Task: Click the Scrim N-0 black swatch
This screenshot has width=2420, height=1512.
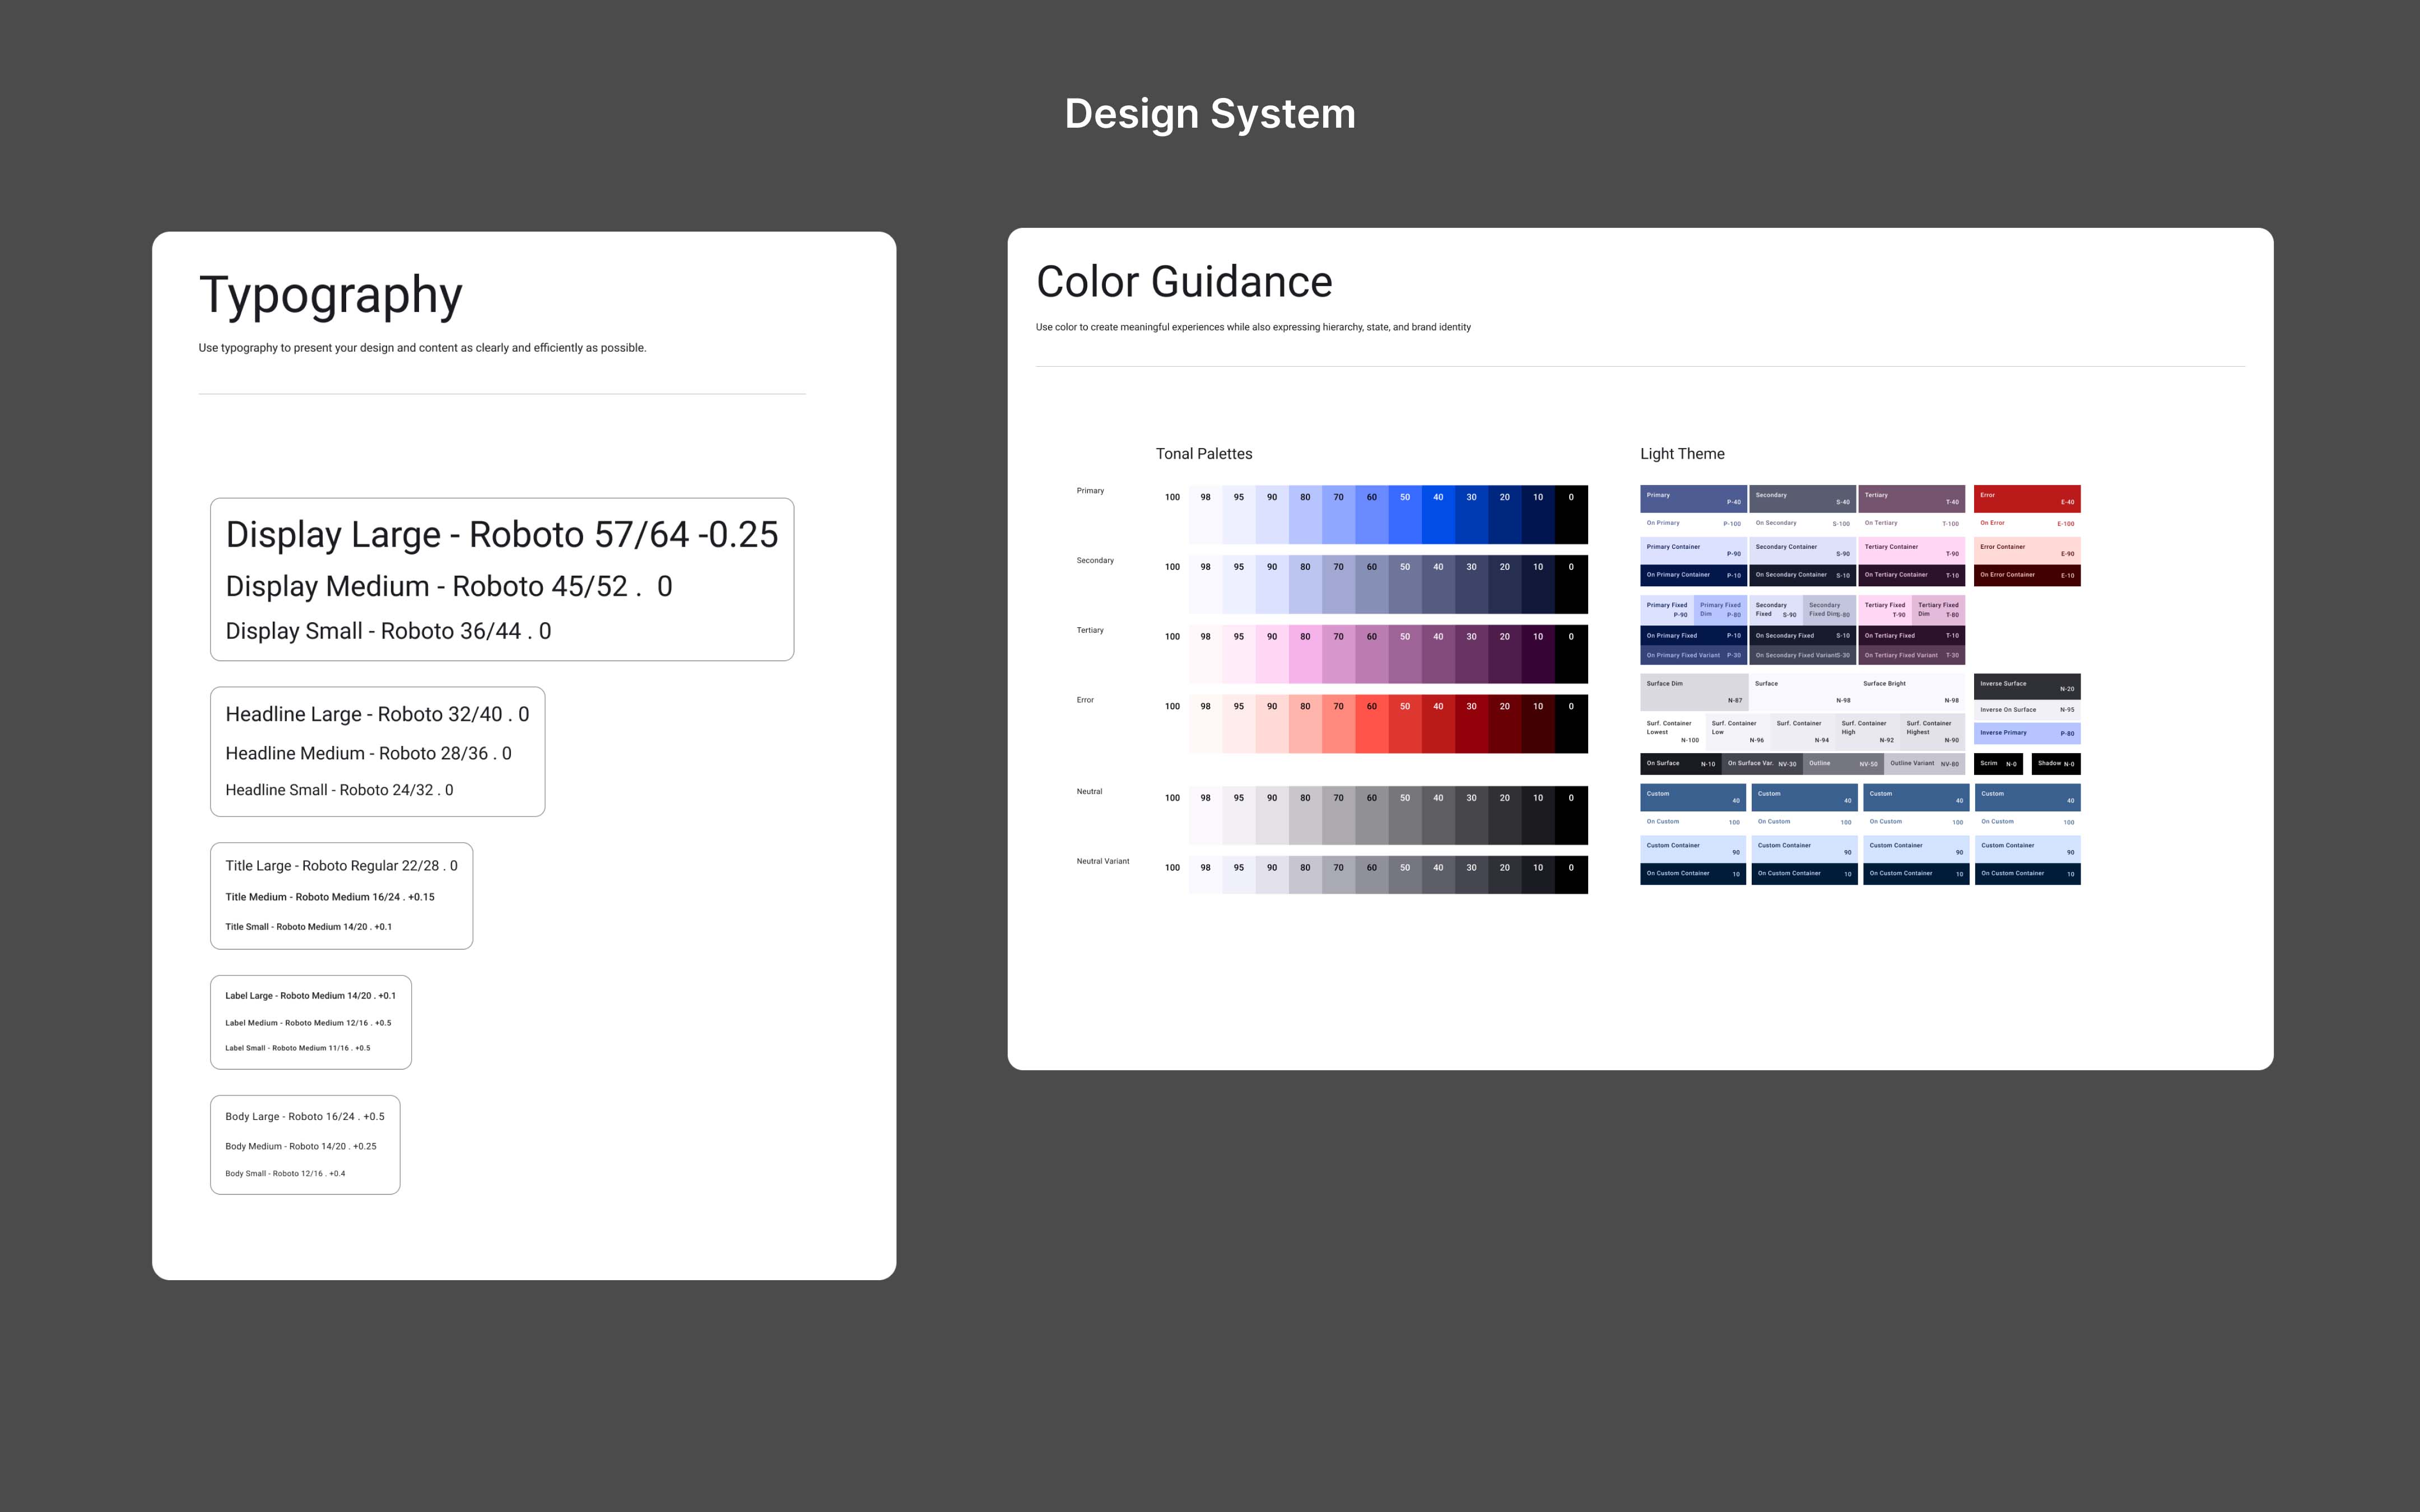Action: (x=1998, y=763)
